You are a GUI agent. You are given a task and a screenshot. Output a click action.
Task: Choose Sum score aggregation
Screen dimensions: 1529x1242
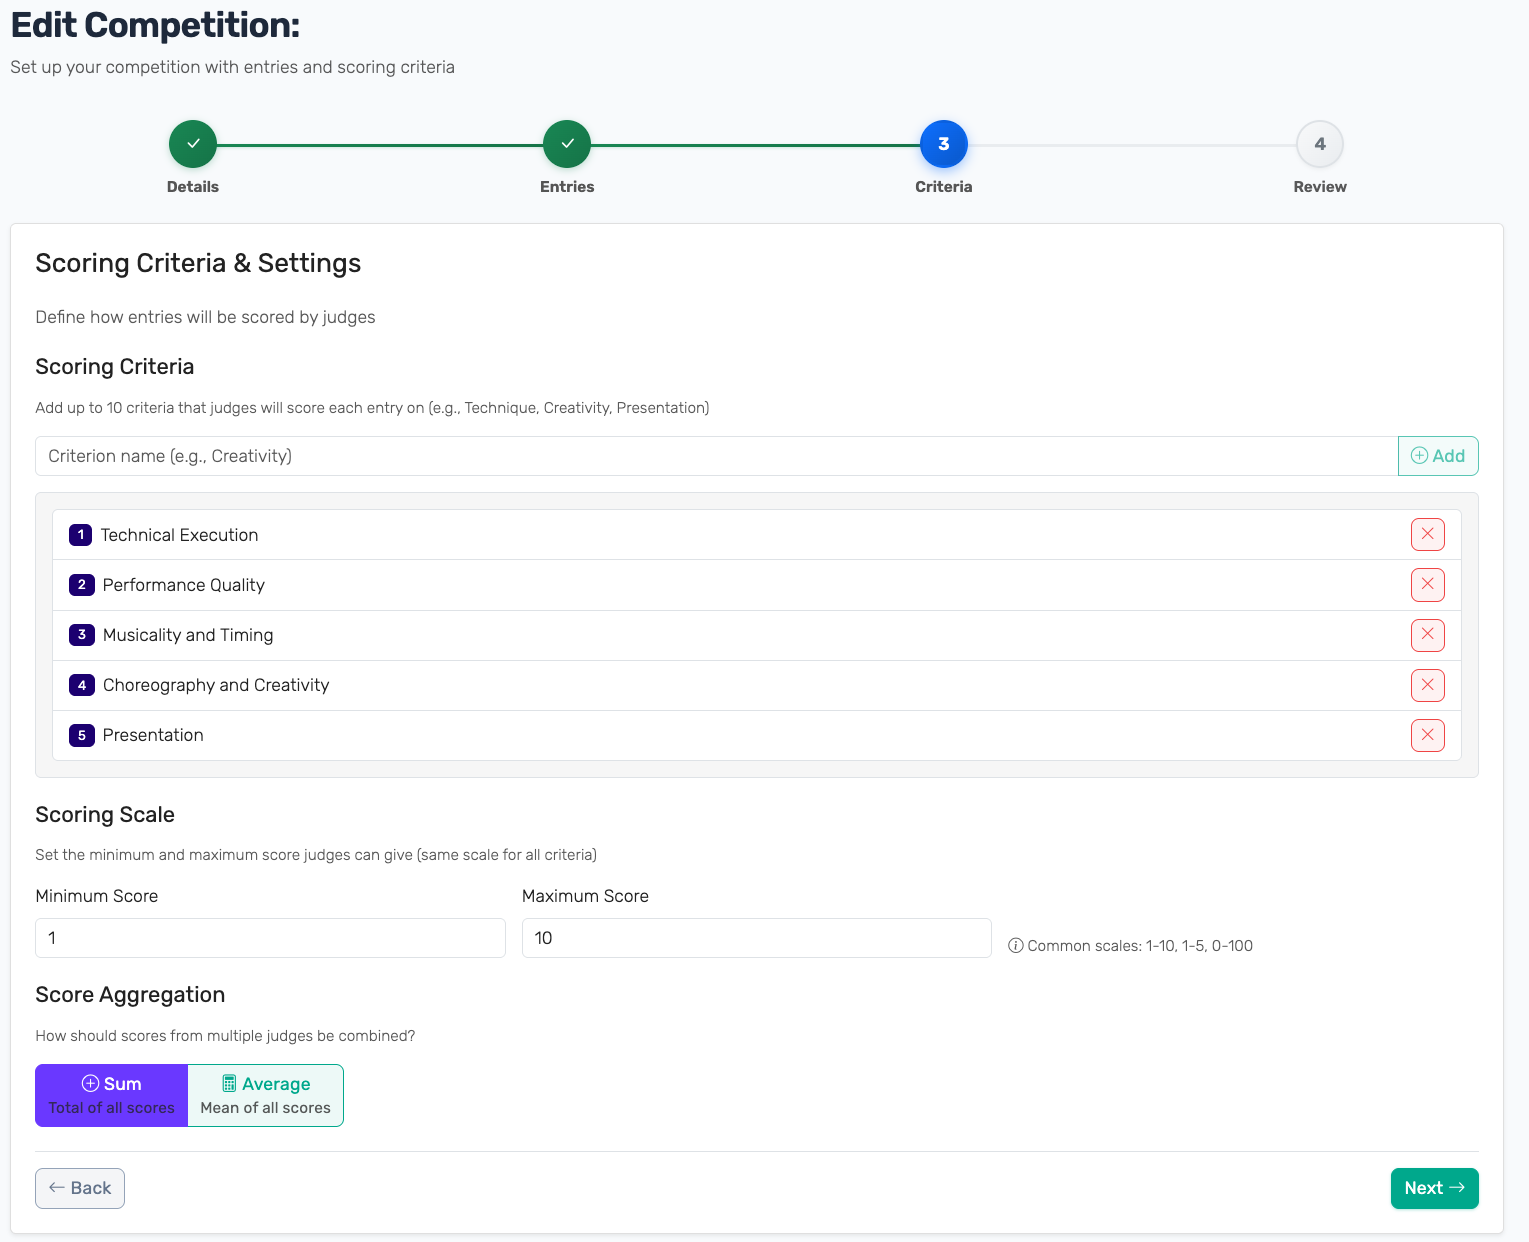click(x=111, y=1095)
